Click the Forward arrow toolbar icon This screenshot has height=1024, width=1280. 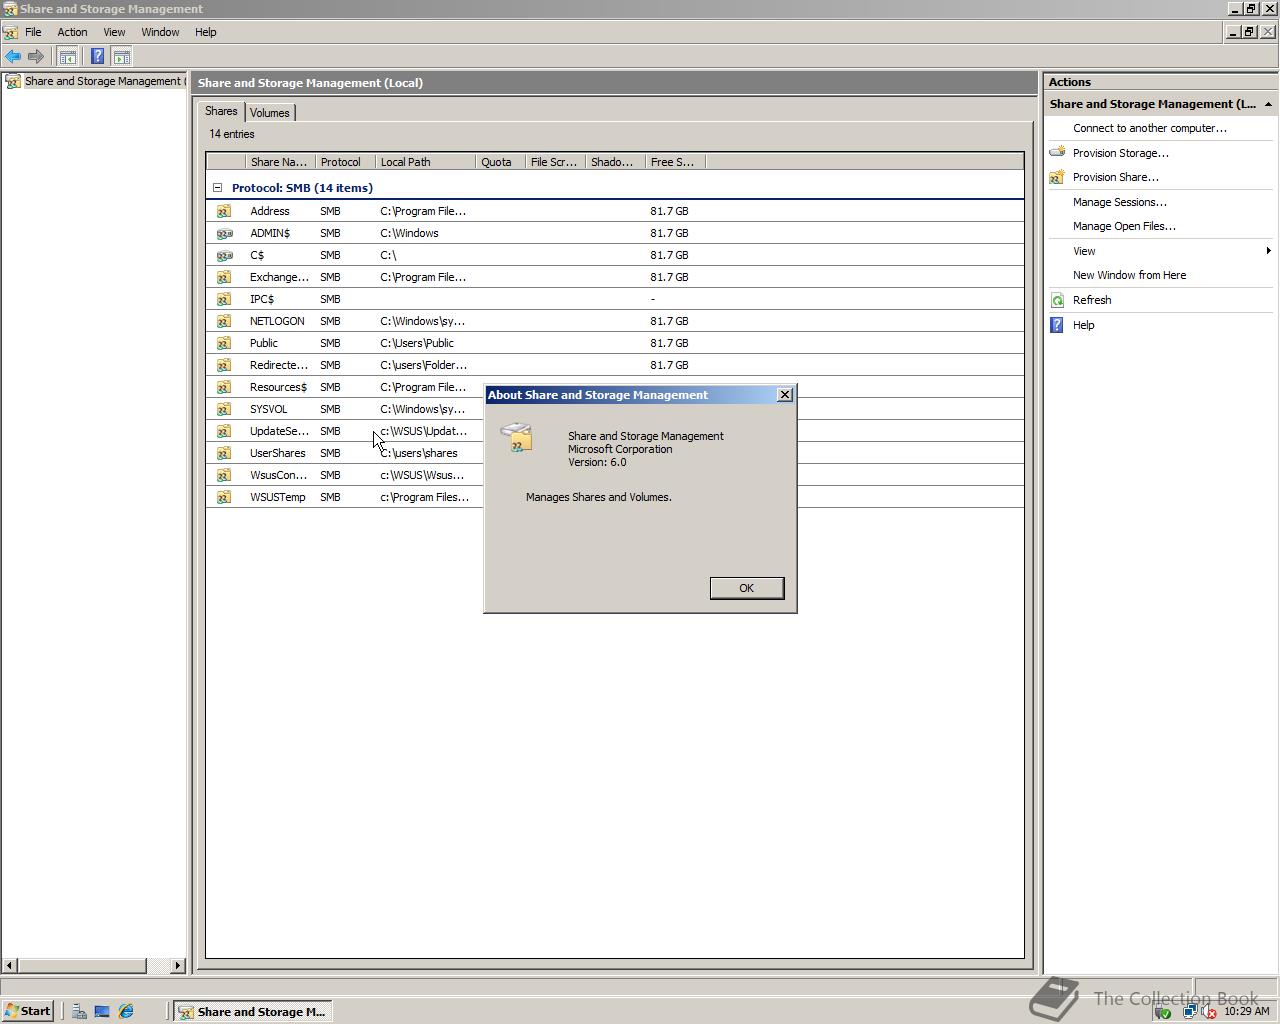[x=36, y=57]
